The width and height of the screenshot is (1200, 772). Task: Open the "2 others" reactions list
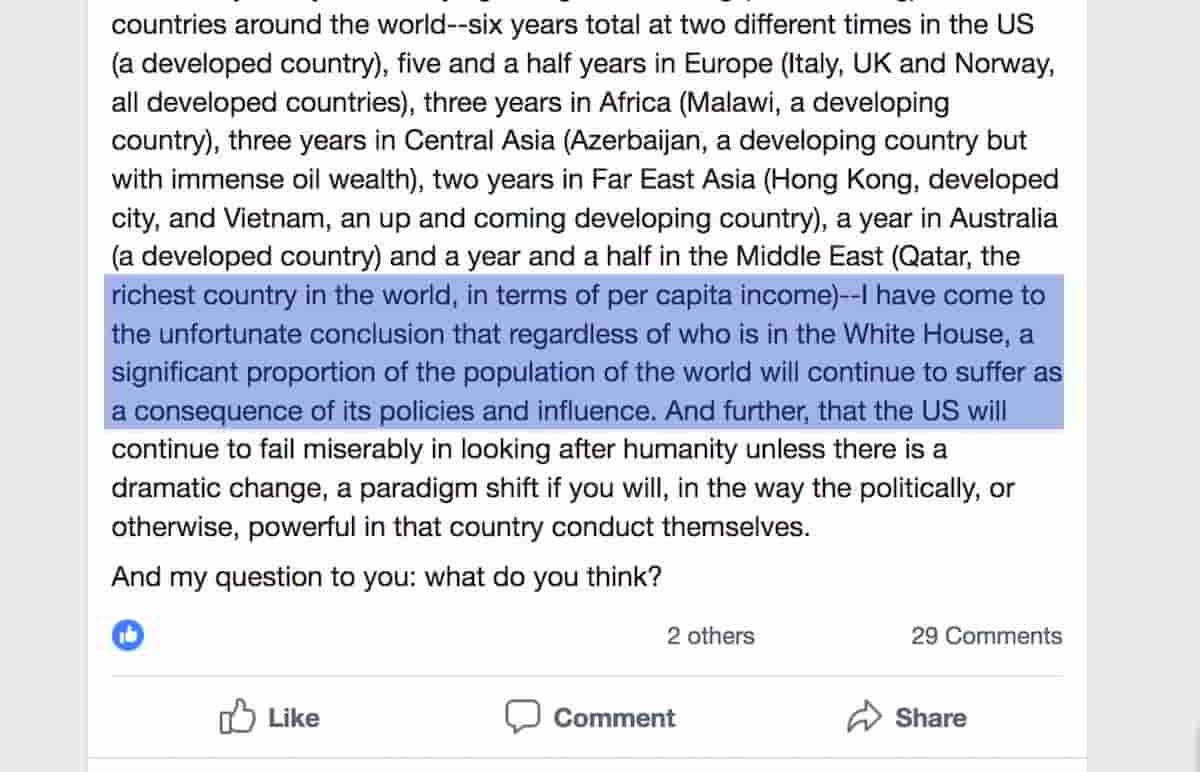[710, 636]
